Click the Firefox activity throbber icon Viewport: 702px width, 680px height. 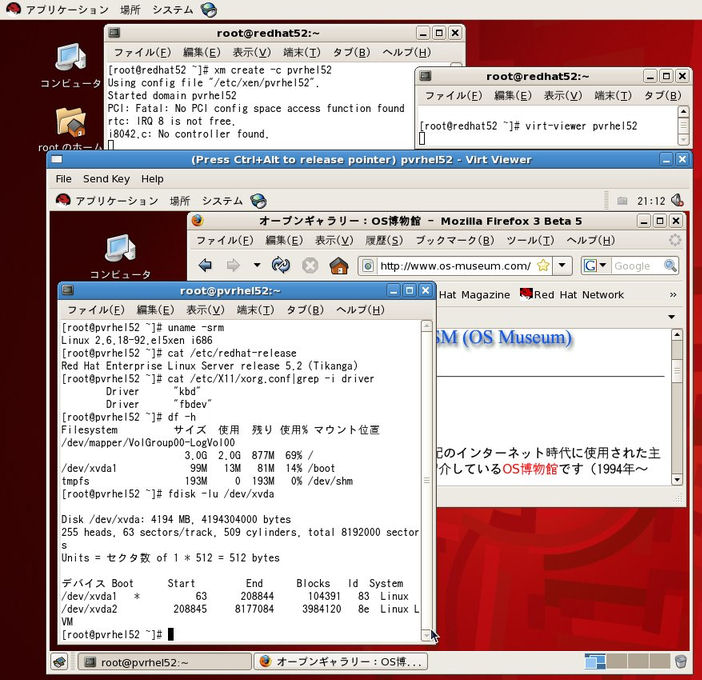(675, 240)
